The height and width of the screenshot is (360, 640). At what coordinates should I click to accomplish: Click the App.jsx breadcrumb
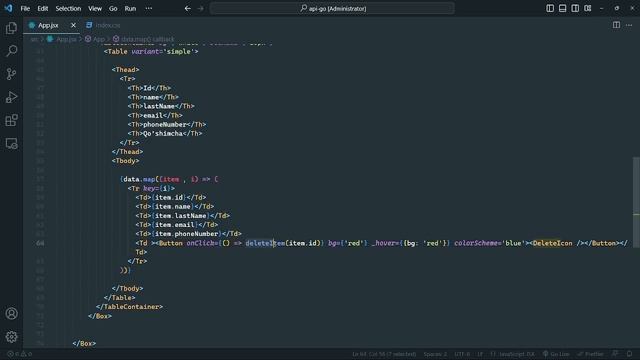(x=66, y=39)
